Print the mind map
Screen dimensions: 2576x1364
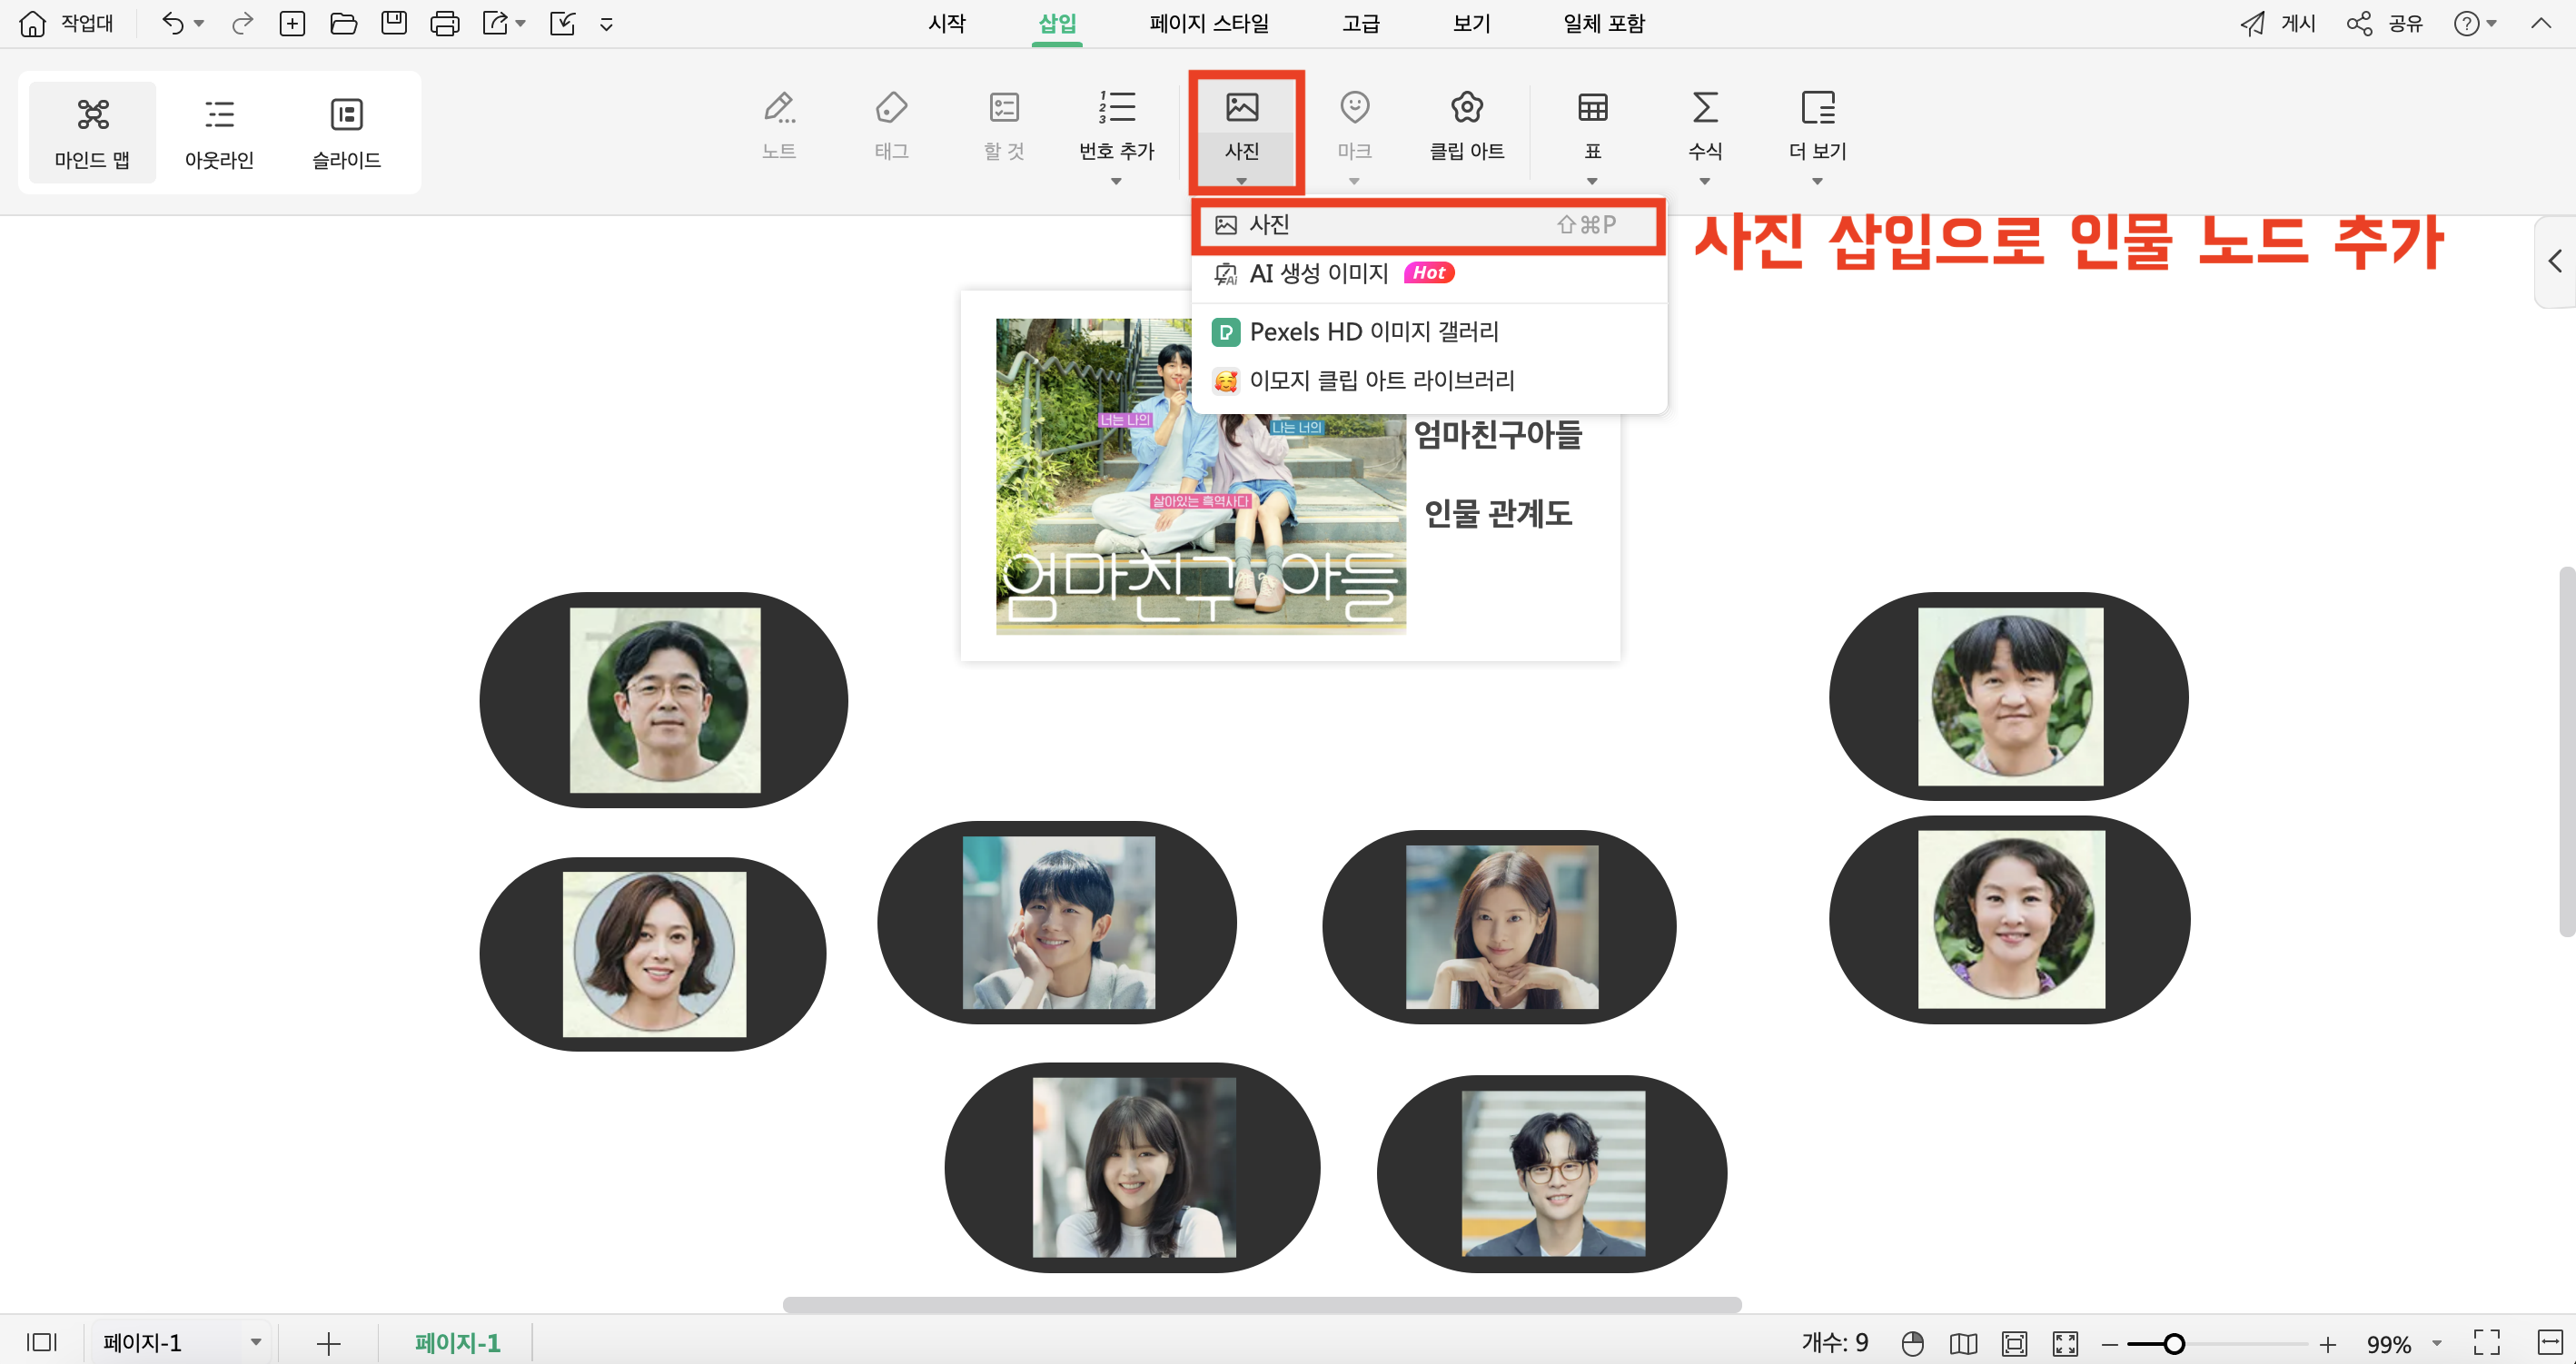[x=445, y=23]
